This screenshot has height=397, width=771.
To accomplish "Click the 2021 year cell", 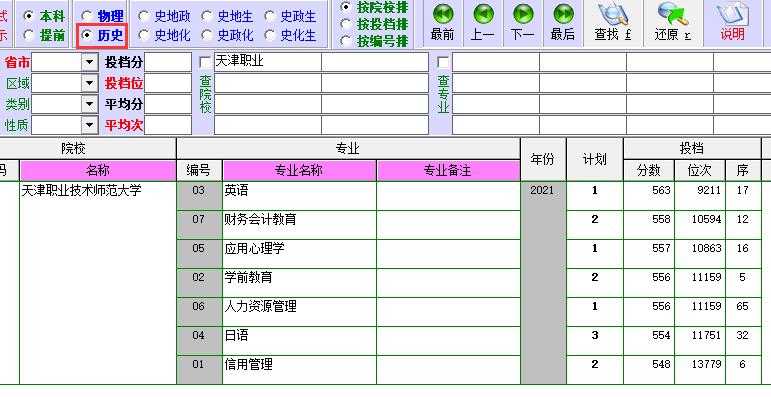I will pyautogui.click(x=543, y=283).
